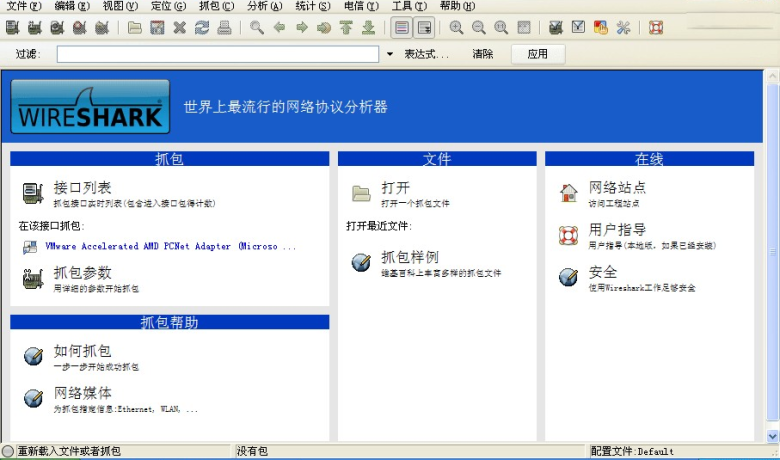Go forward in packet history arrow
Viewport: 780px width, 460px height.
[x=302, y=27]
